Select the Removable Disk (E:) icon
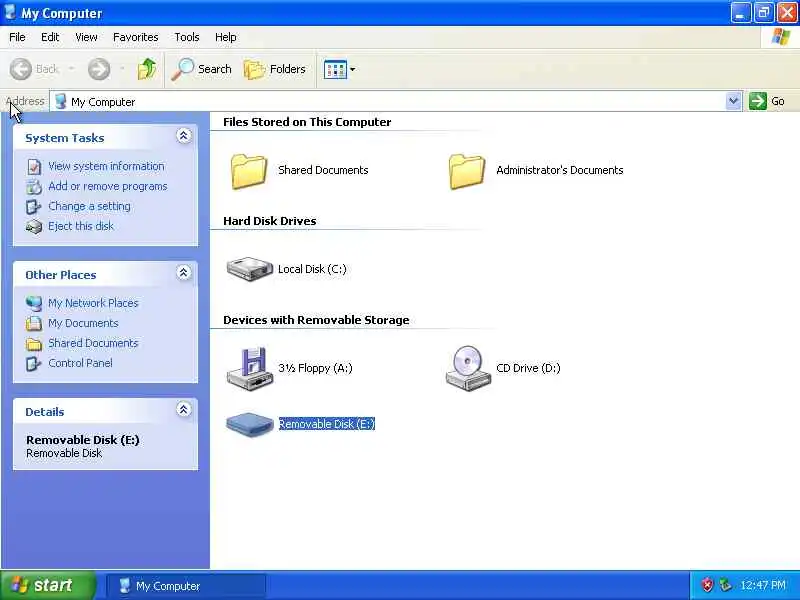 point(249,424)
